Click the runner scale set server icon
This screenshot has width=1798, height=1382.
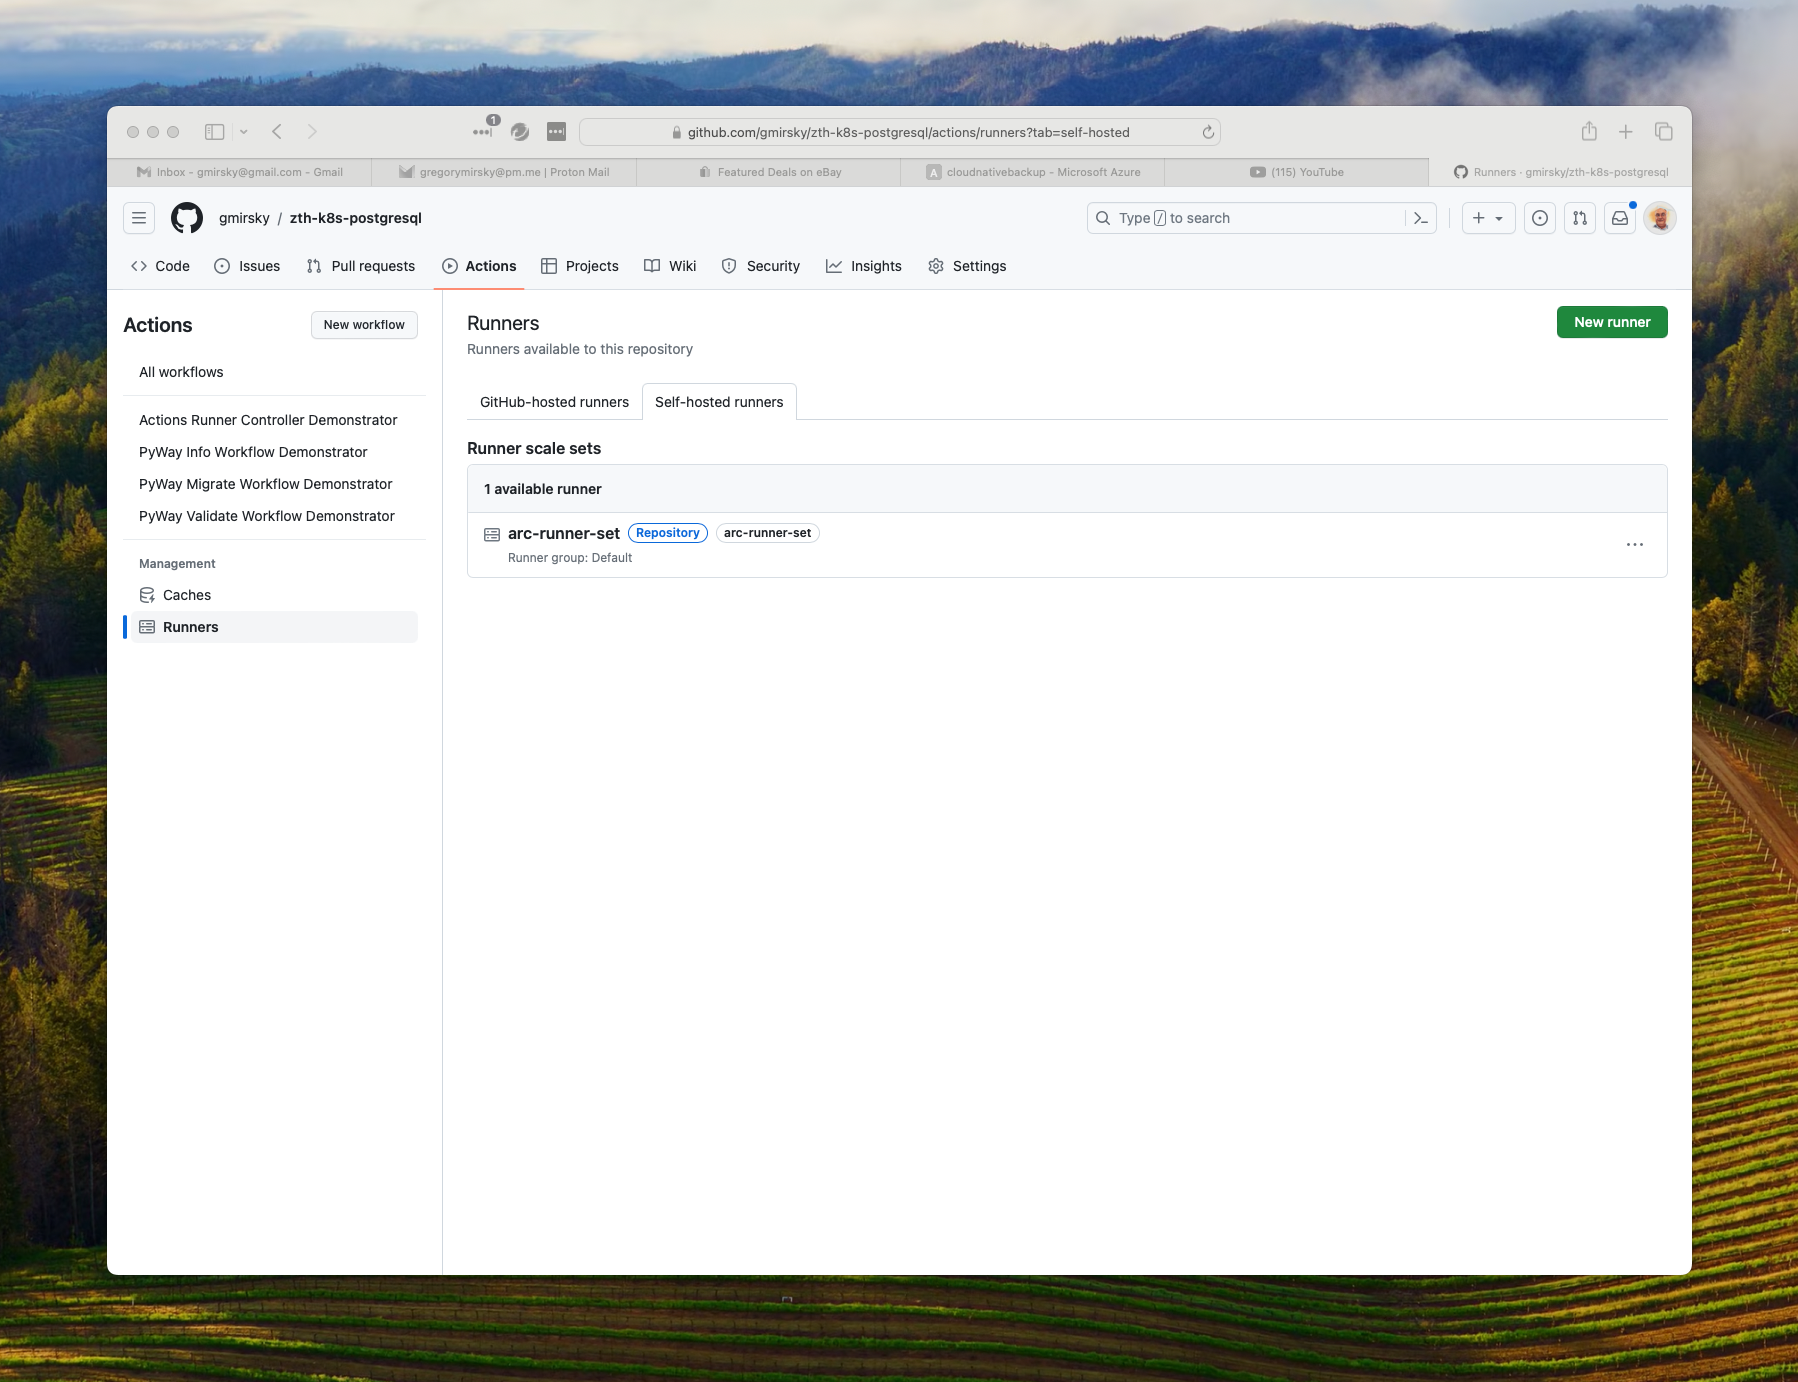point(492,535)
